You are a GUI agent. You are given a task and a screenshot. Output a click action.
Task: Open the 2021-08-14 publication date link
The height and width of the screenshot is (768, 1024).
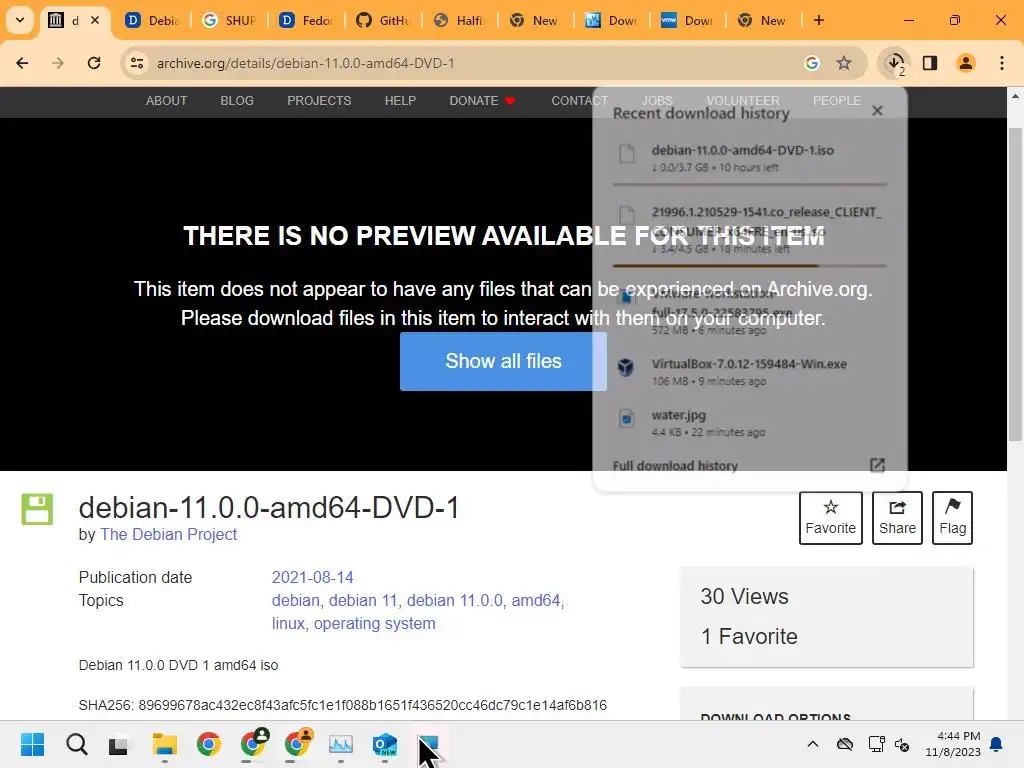pos(312,577)
